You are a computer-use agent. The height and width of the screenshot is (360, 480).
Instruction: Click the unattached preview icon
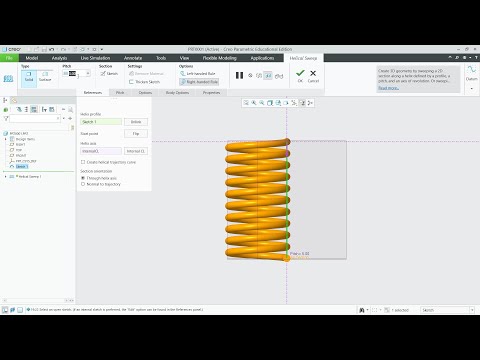click(259, 76)
